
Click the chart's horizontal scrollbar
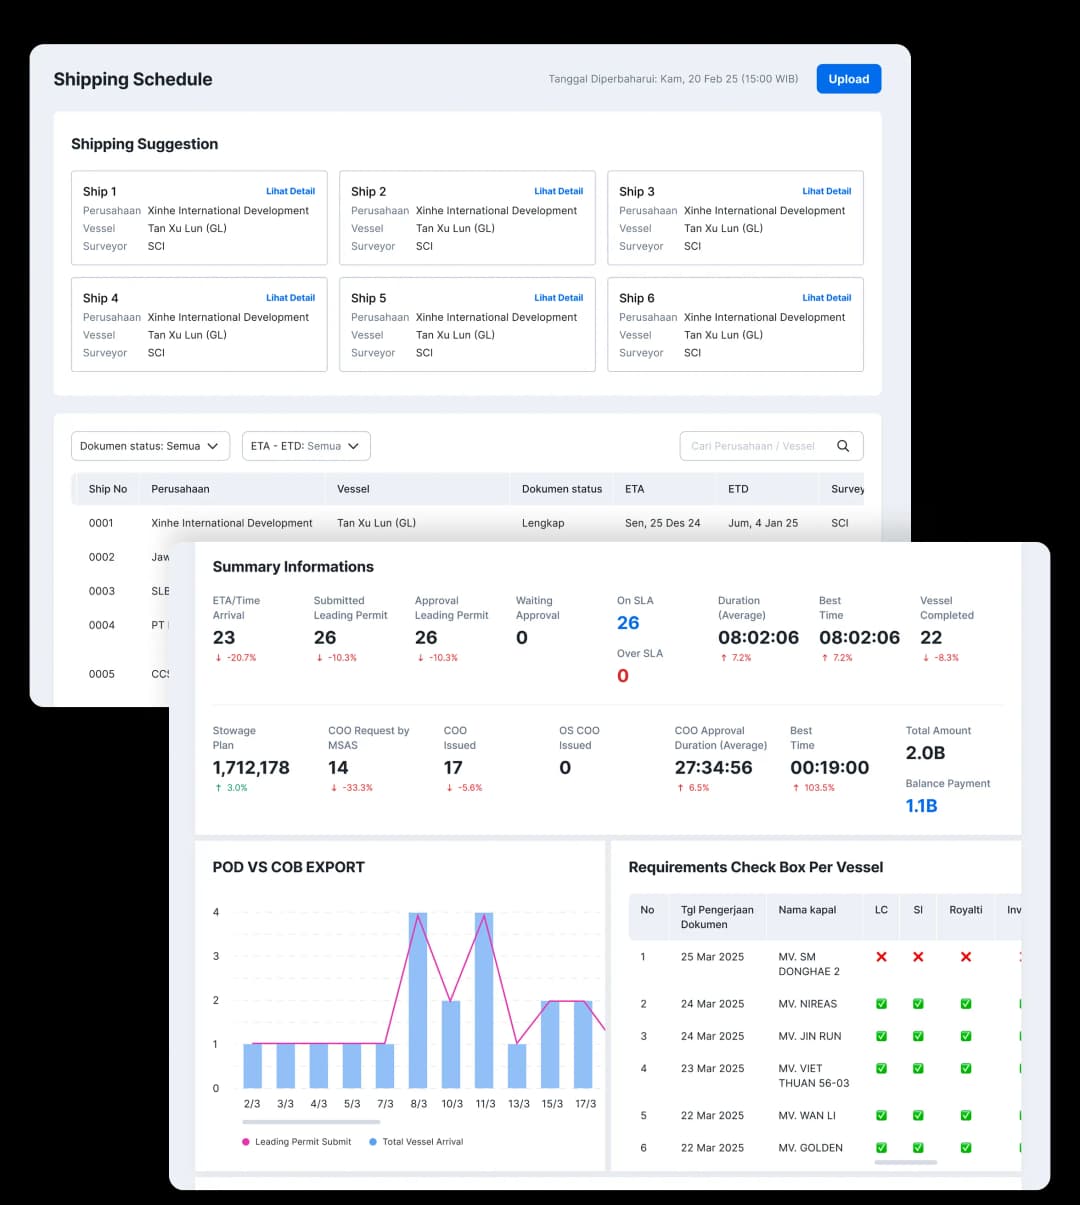pos(323,1122)
